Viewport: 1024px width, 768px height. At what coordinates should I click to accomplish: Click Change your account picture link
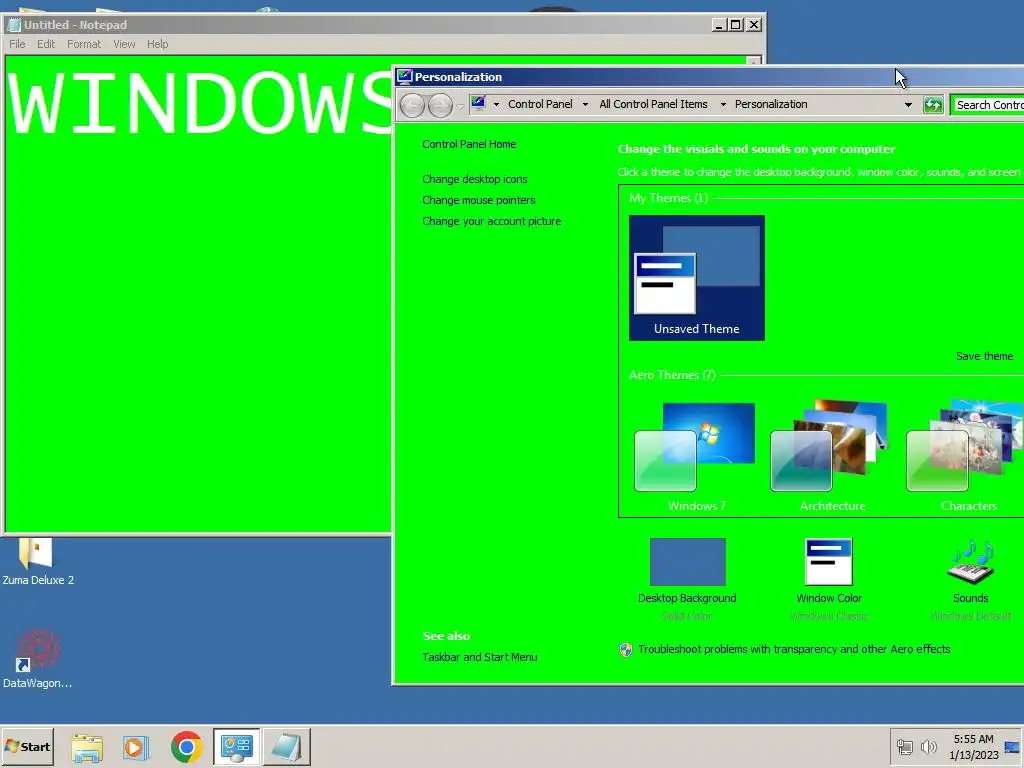click(491, 221)
